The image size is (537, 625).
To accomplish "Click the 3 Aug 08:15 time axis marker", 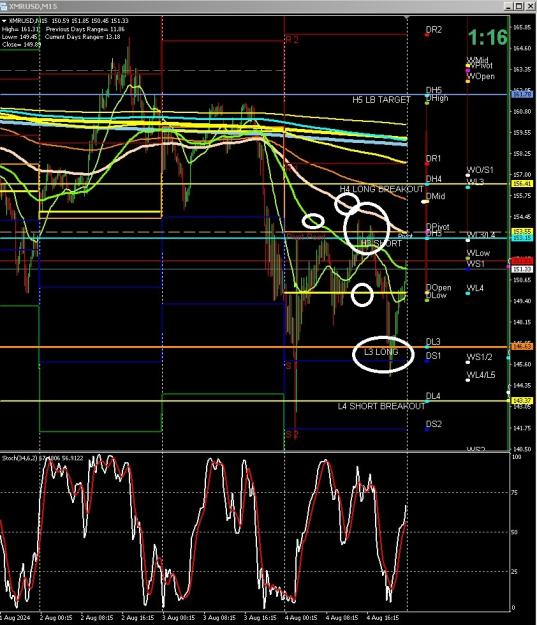I will [x=219, y=617].
